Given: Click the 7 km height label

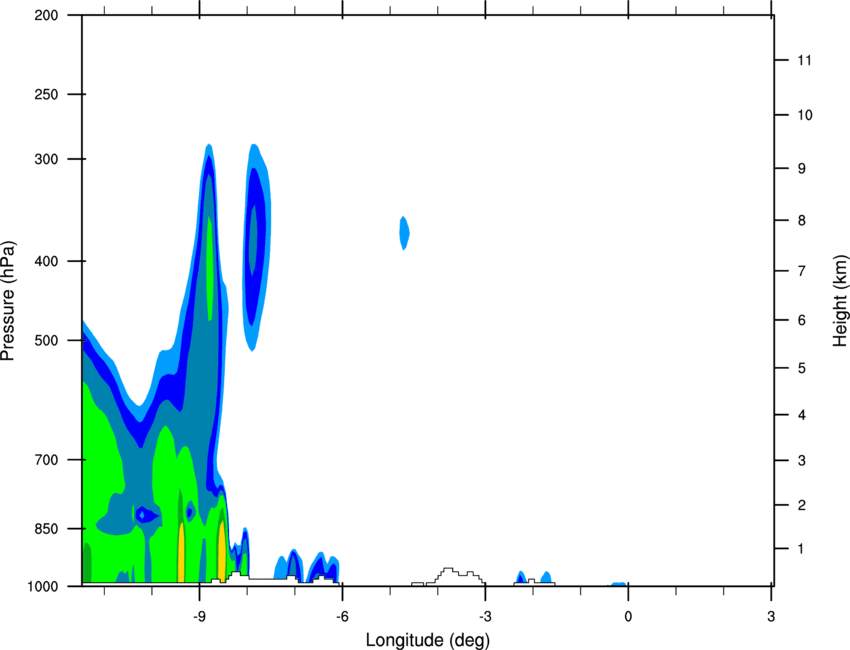Looking at the screenshot, I should [x=802, y=271].
